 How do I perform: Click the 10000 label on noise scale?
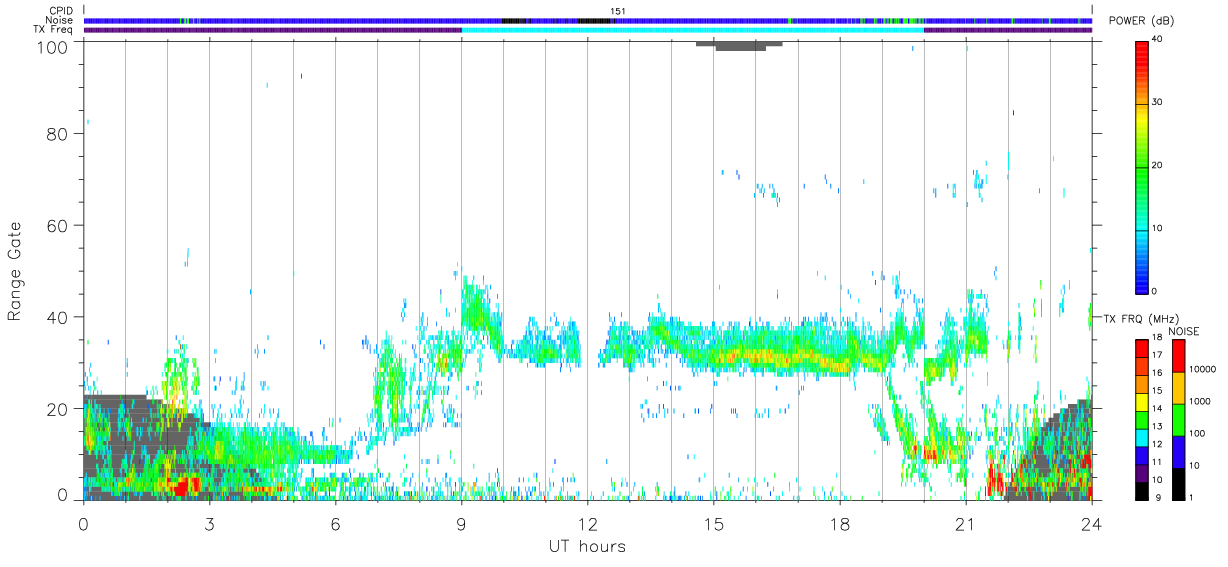click(1201, 369)
